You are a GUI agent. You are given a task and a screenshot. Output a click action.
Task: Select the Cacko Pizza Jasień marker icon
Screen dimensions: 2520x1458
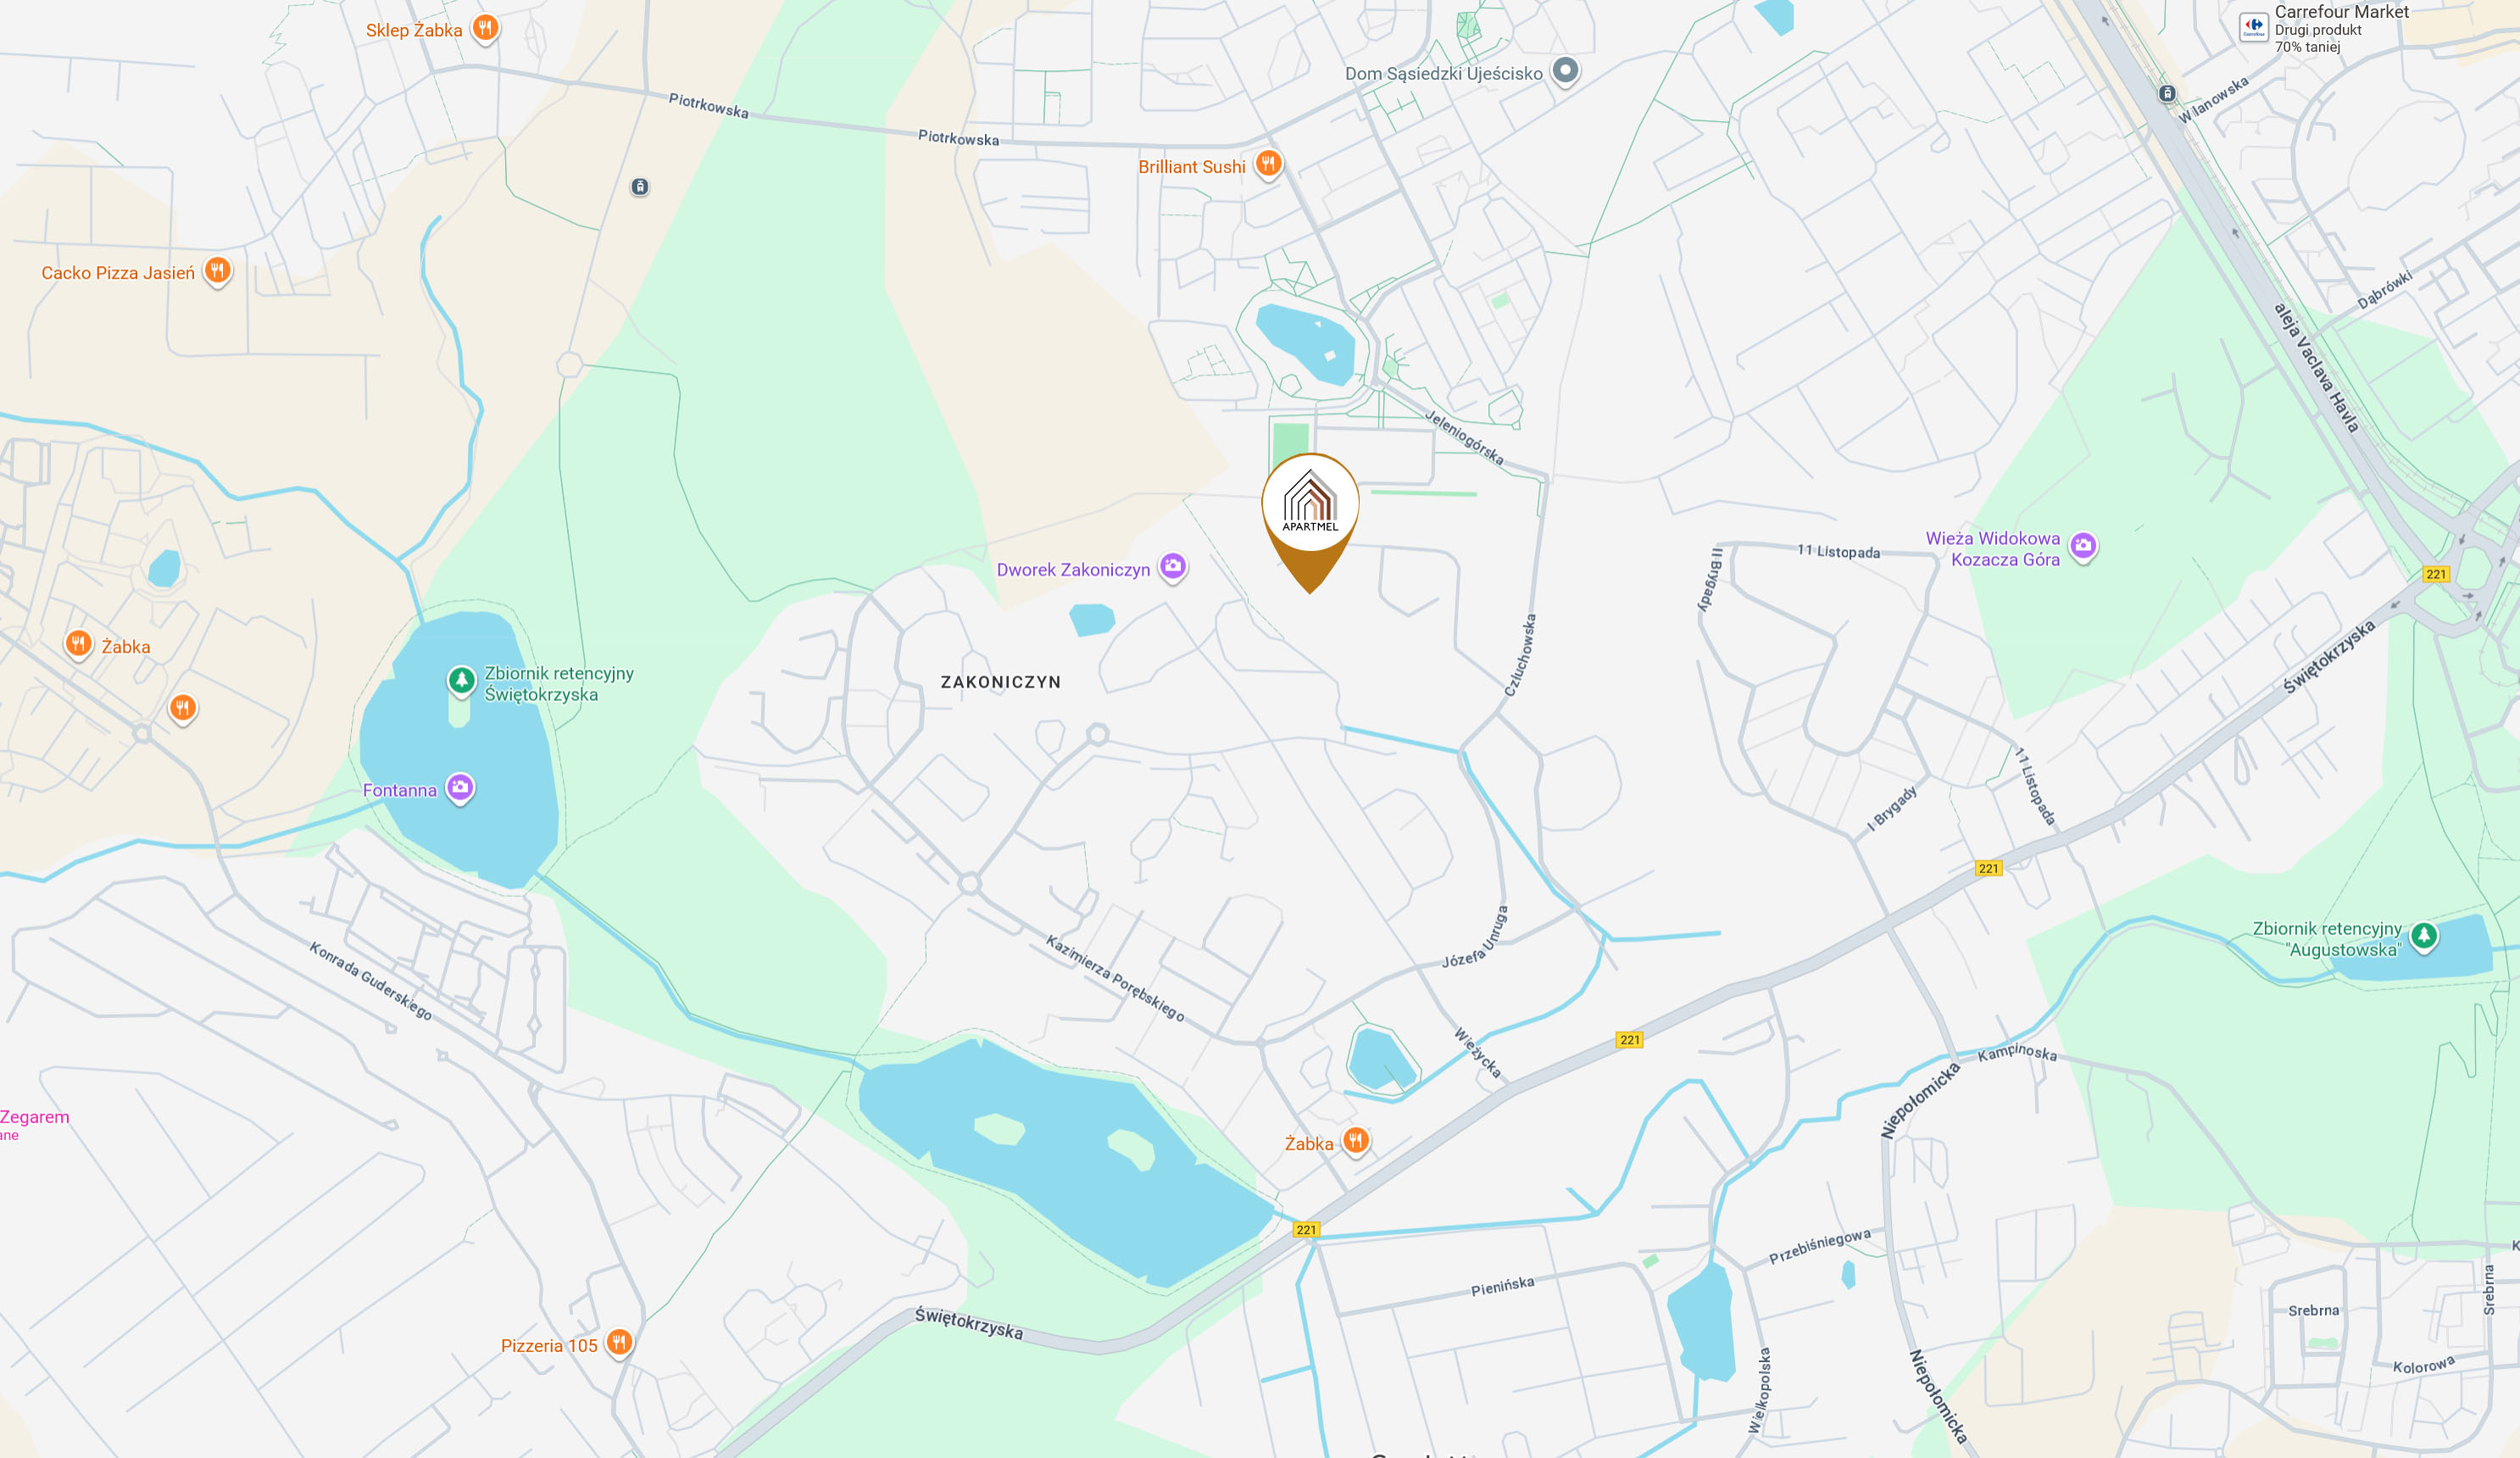coord(217,271)
